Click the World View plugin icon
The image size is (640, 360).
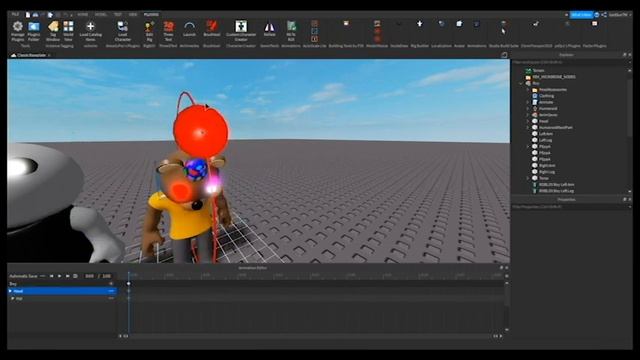coord(68,27)
